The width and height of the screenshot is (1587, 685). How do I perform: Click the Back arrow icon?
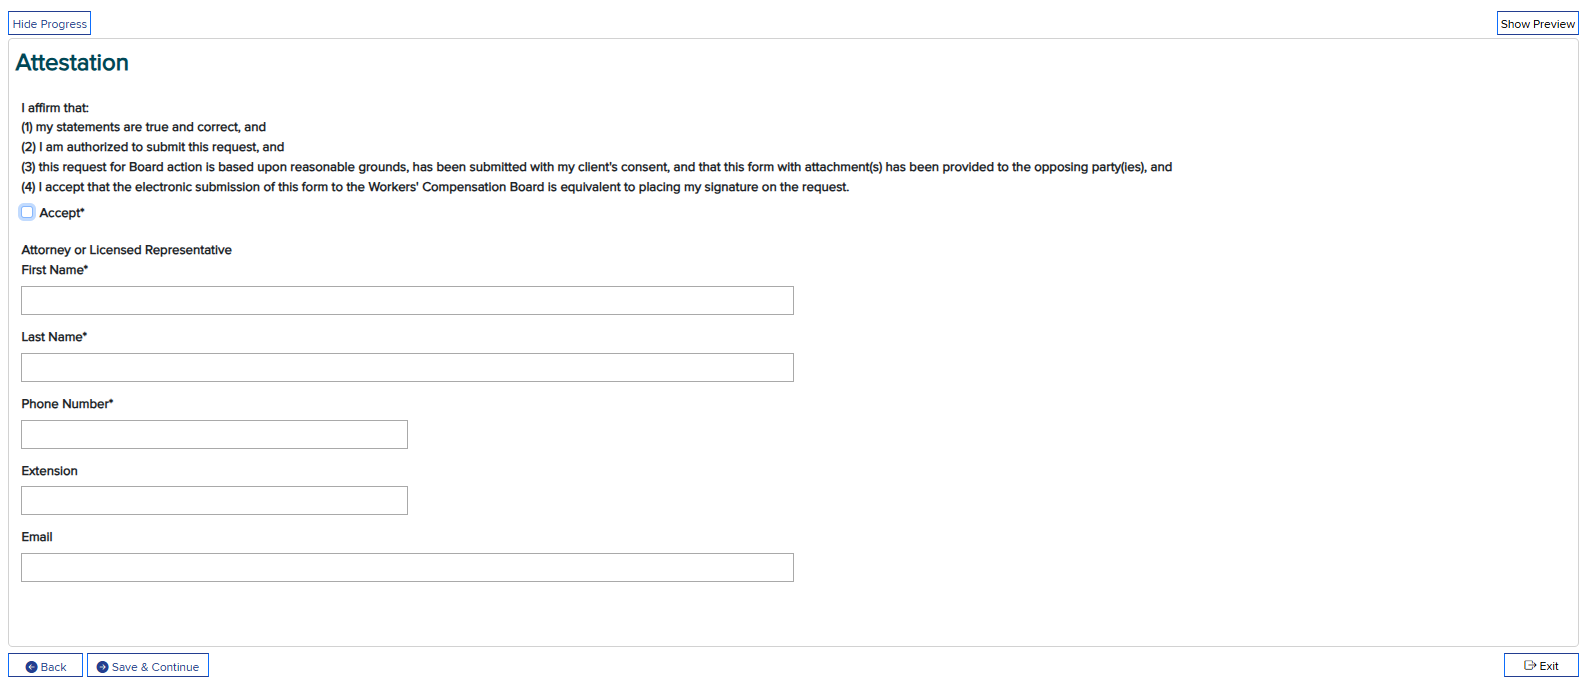32,667
